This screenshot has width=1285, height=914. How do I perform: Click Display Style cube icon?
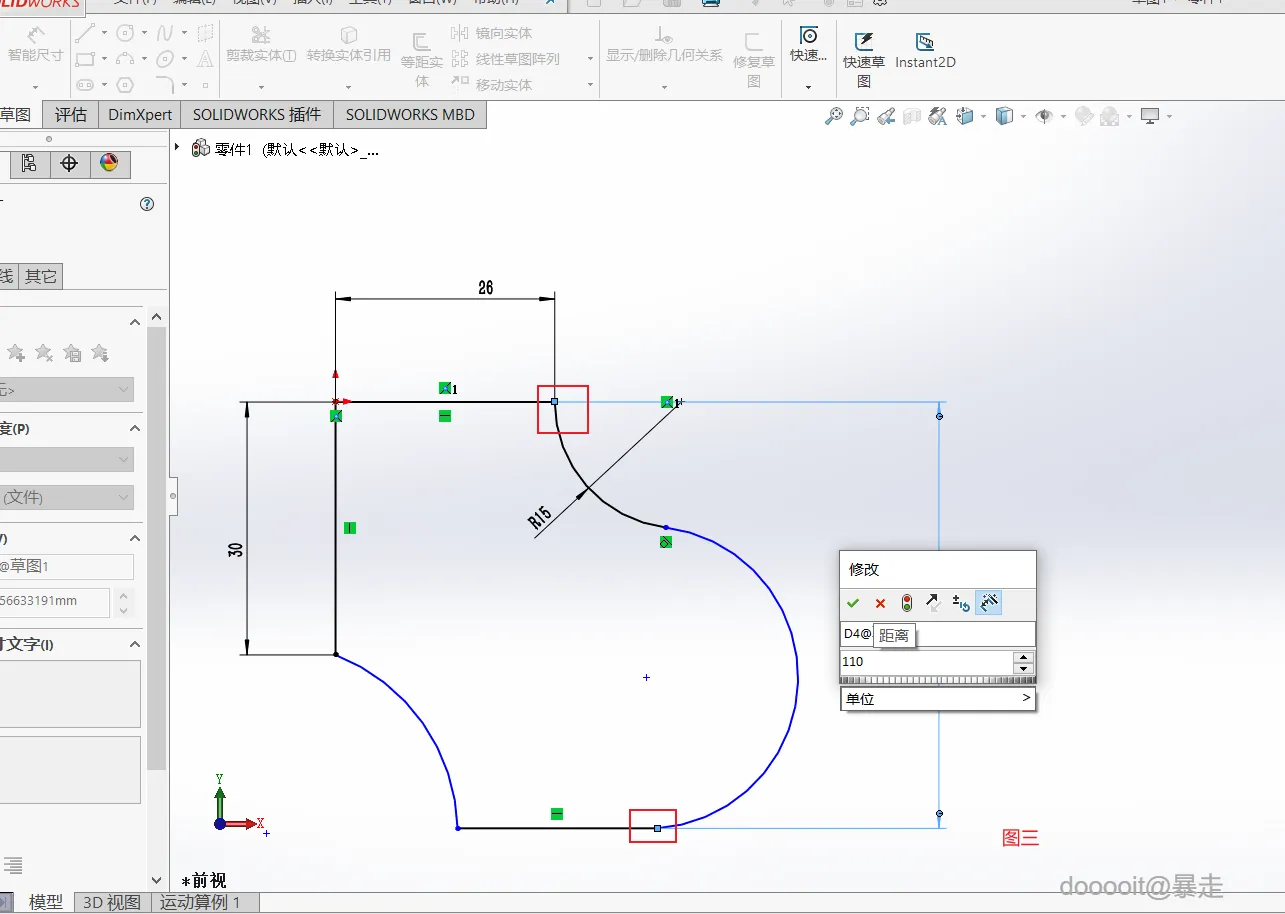(1004, 116)
